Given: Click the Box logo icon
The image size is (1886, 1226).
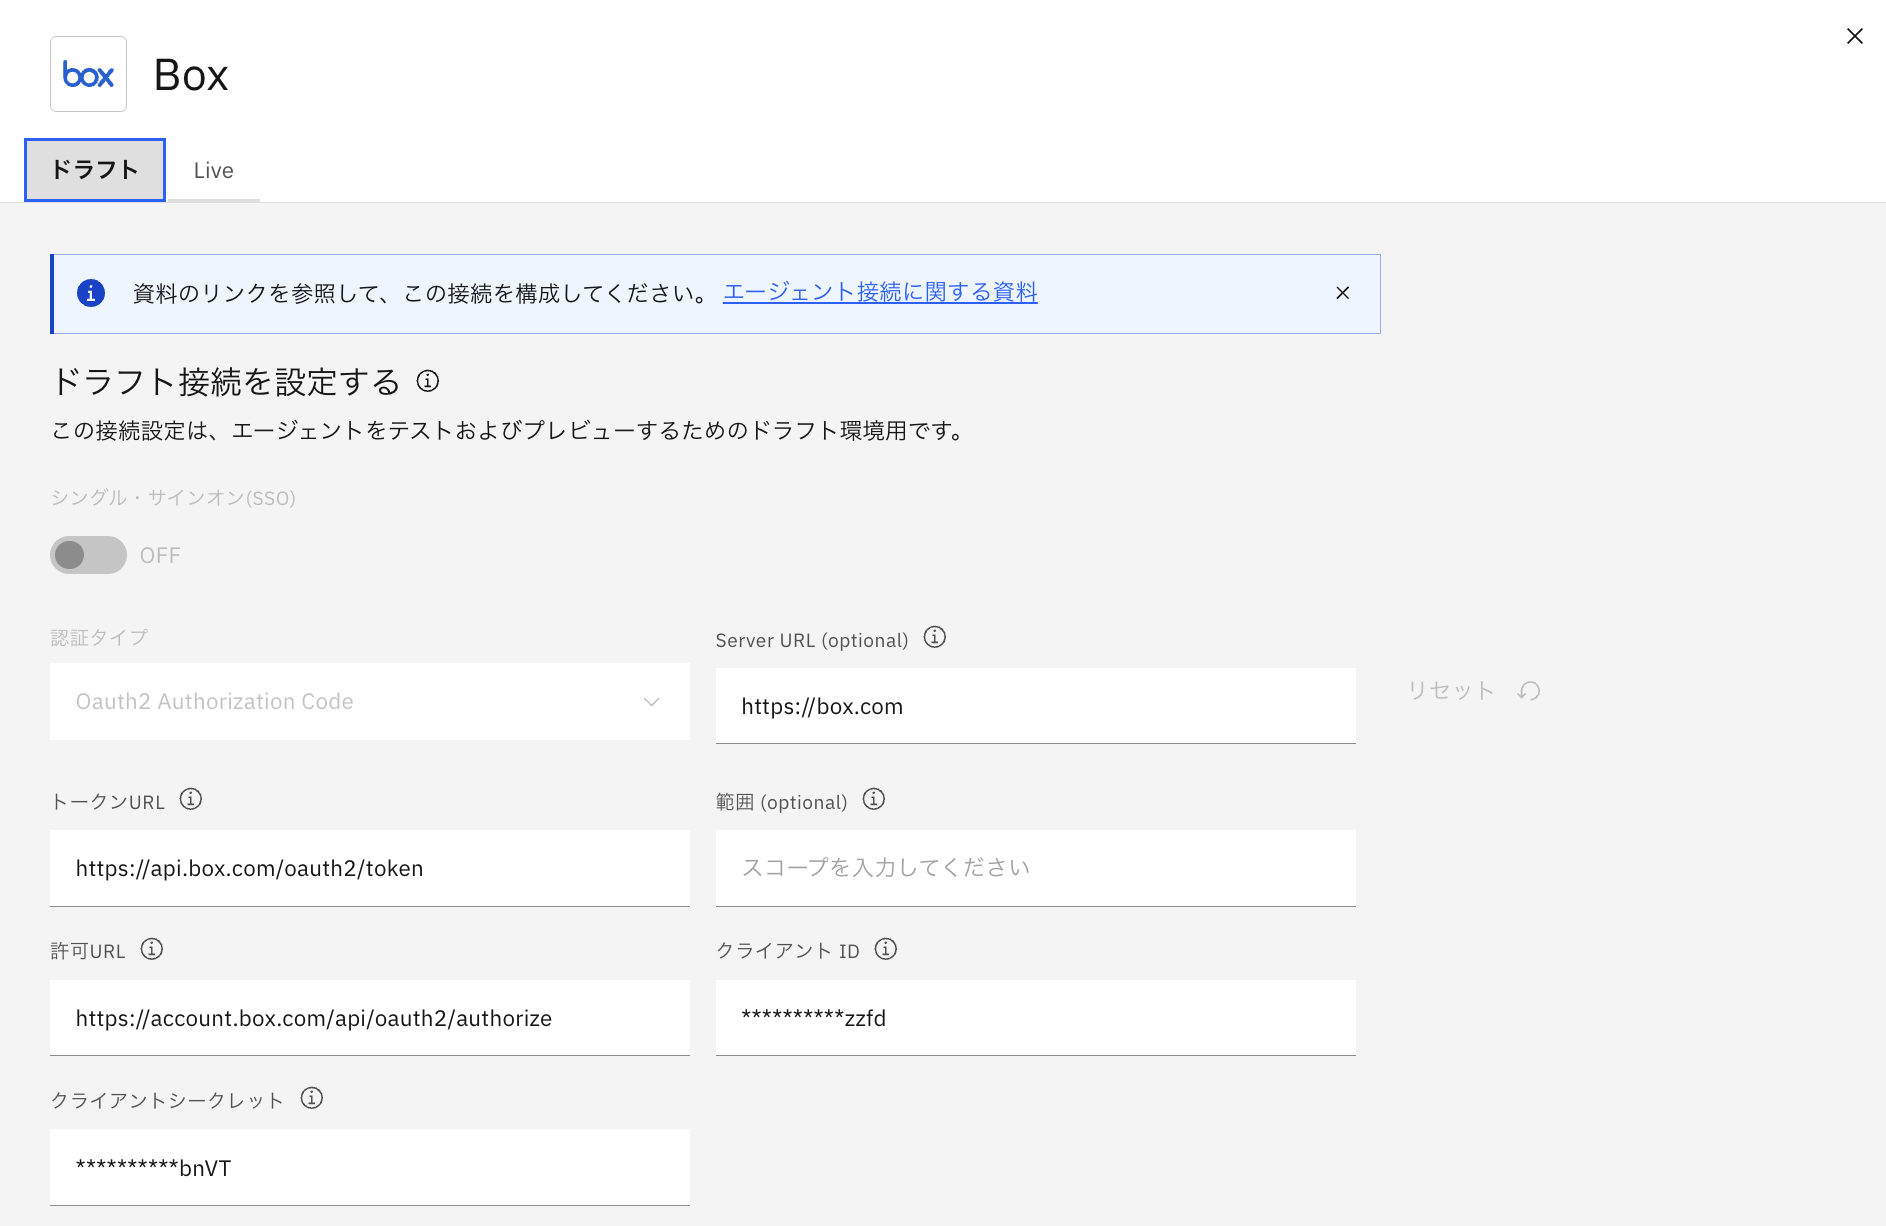Looking at the screenshot, I should point(88,74).
